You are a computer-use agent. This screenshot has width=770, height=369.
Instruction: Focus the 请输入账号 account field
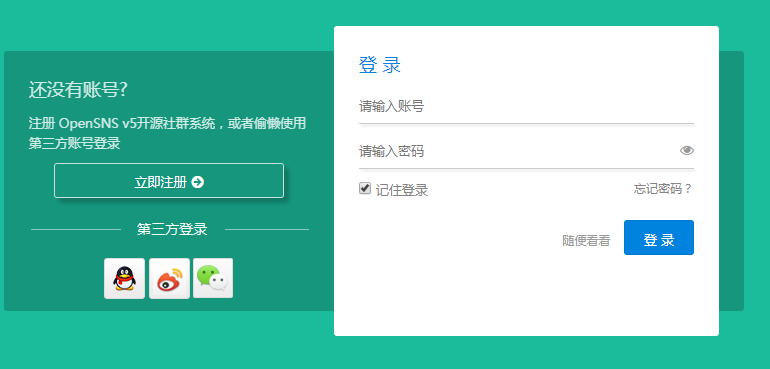coord(526,107)
